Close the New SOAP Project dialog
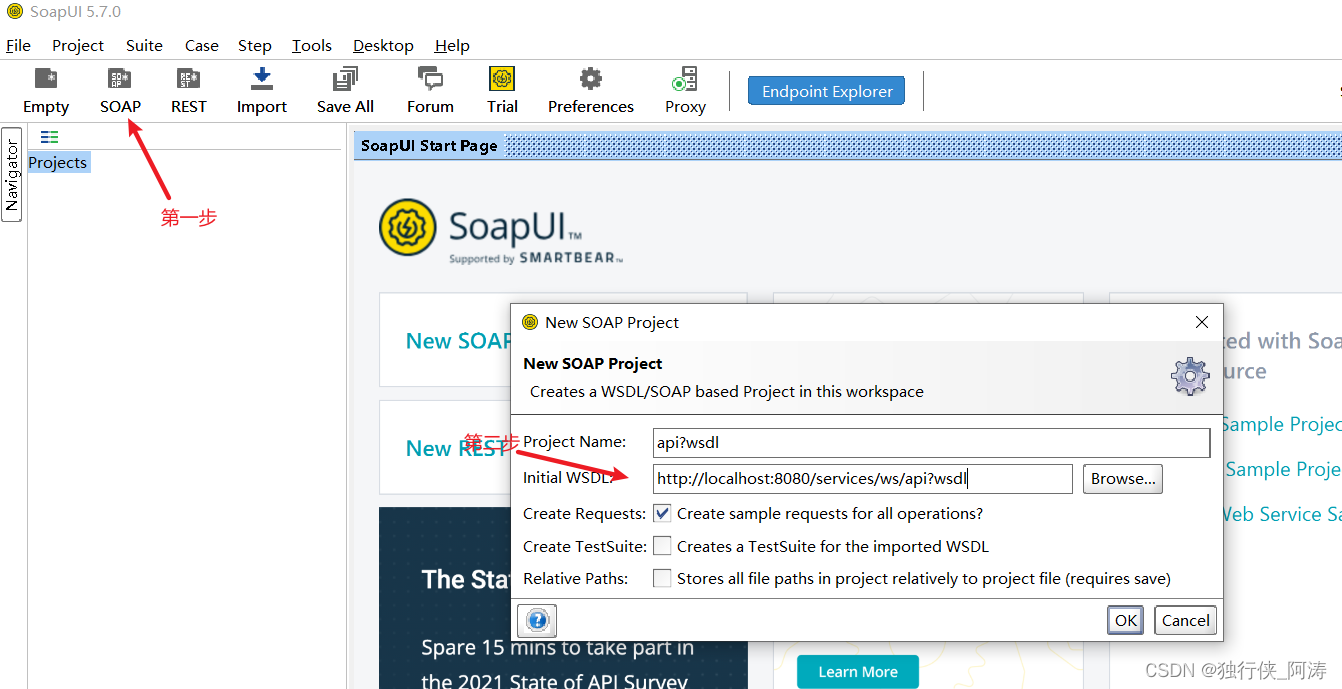 point(1202,322)
